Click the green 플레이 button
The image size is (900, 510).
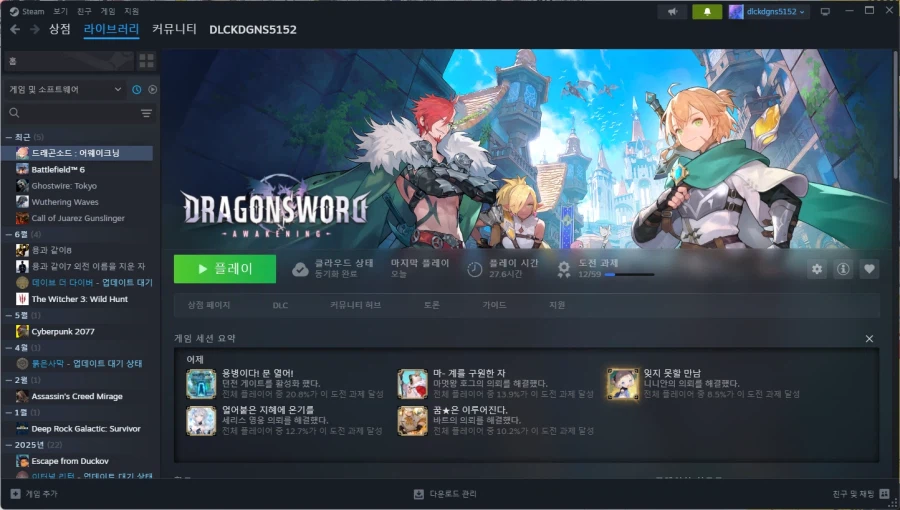(x=225, y=269)
